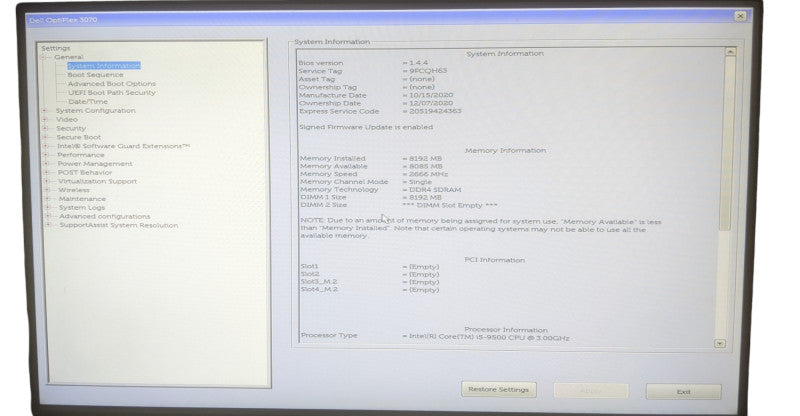Click the Memory Technology DDR4 SDRAM value
Viewport: 800px width, 416px height.
pyautogui.click(x=435, y=189)
